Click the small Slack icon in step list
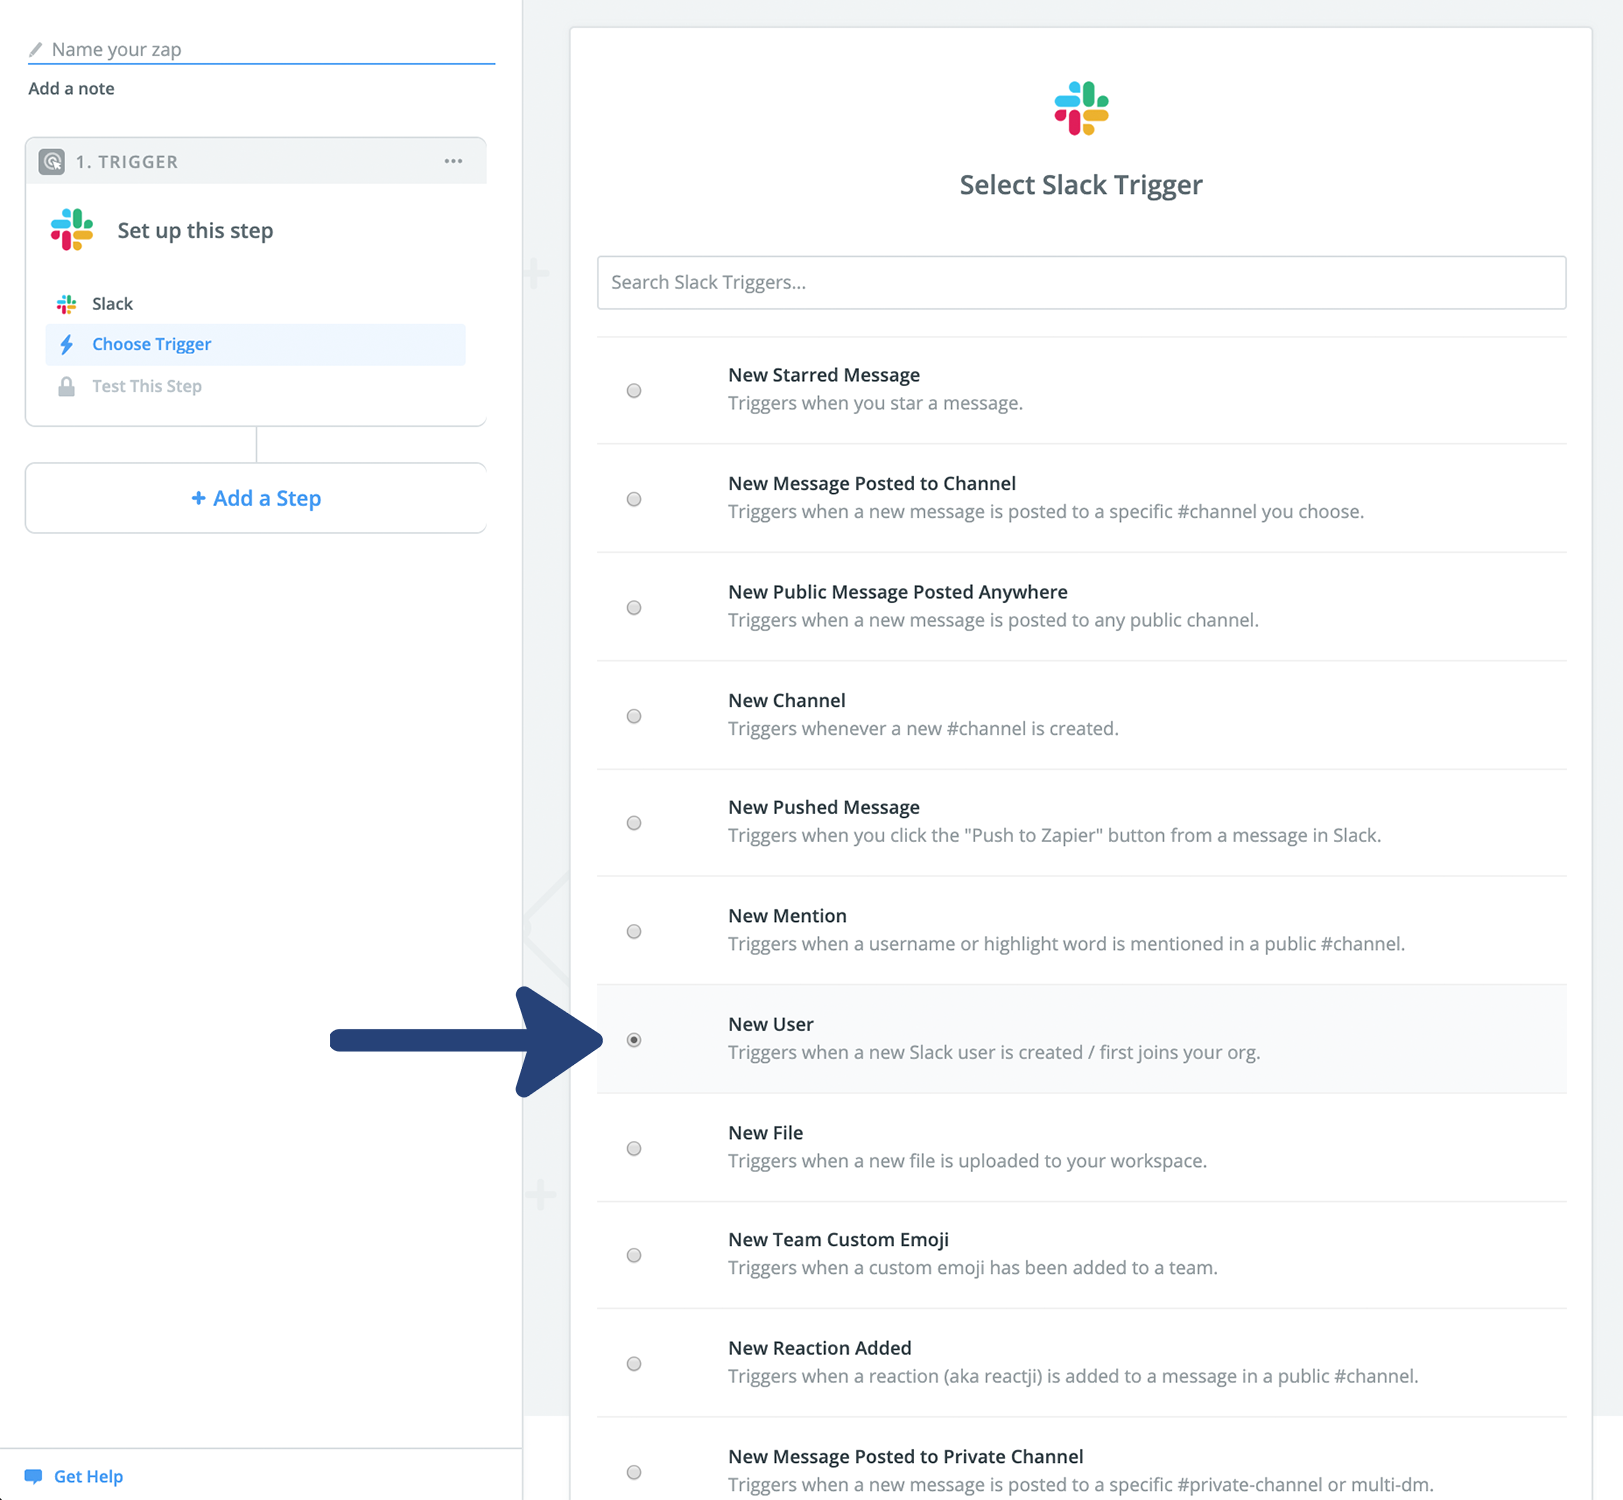1623x1500 pixels. [67, 304]
